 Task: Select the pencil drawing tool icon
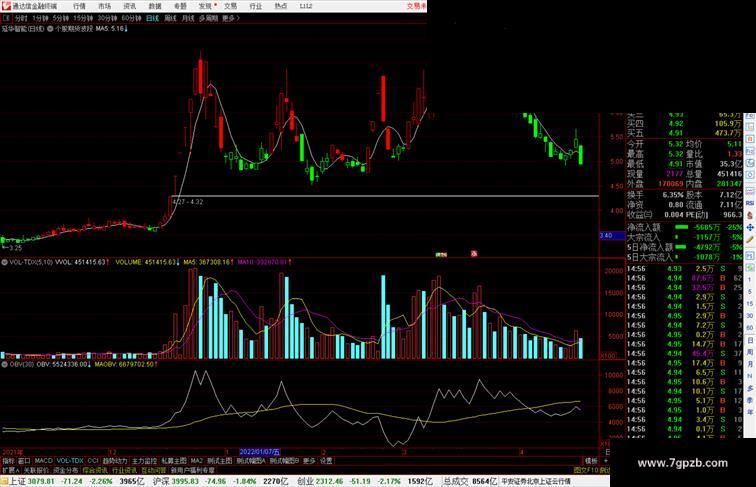pyautogui.click(x=750, y=240)
